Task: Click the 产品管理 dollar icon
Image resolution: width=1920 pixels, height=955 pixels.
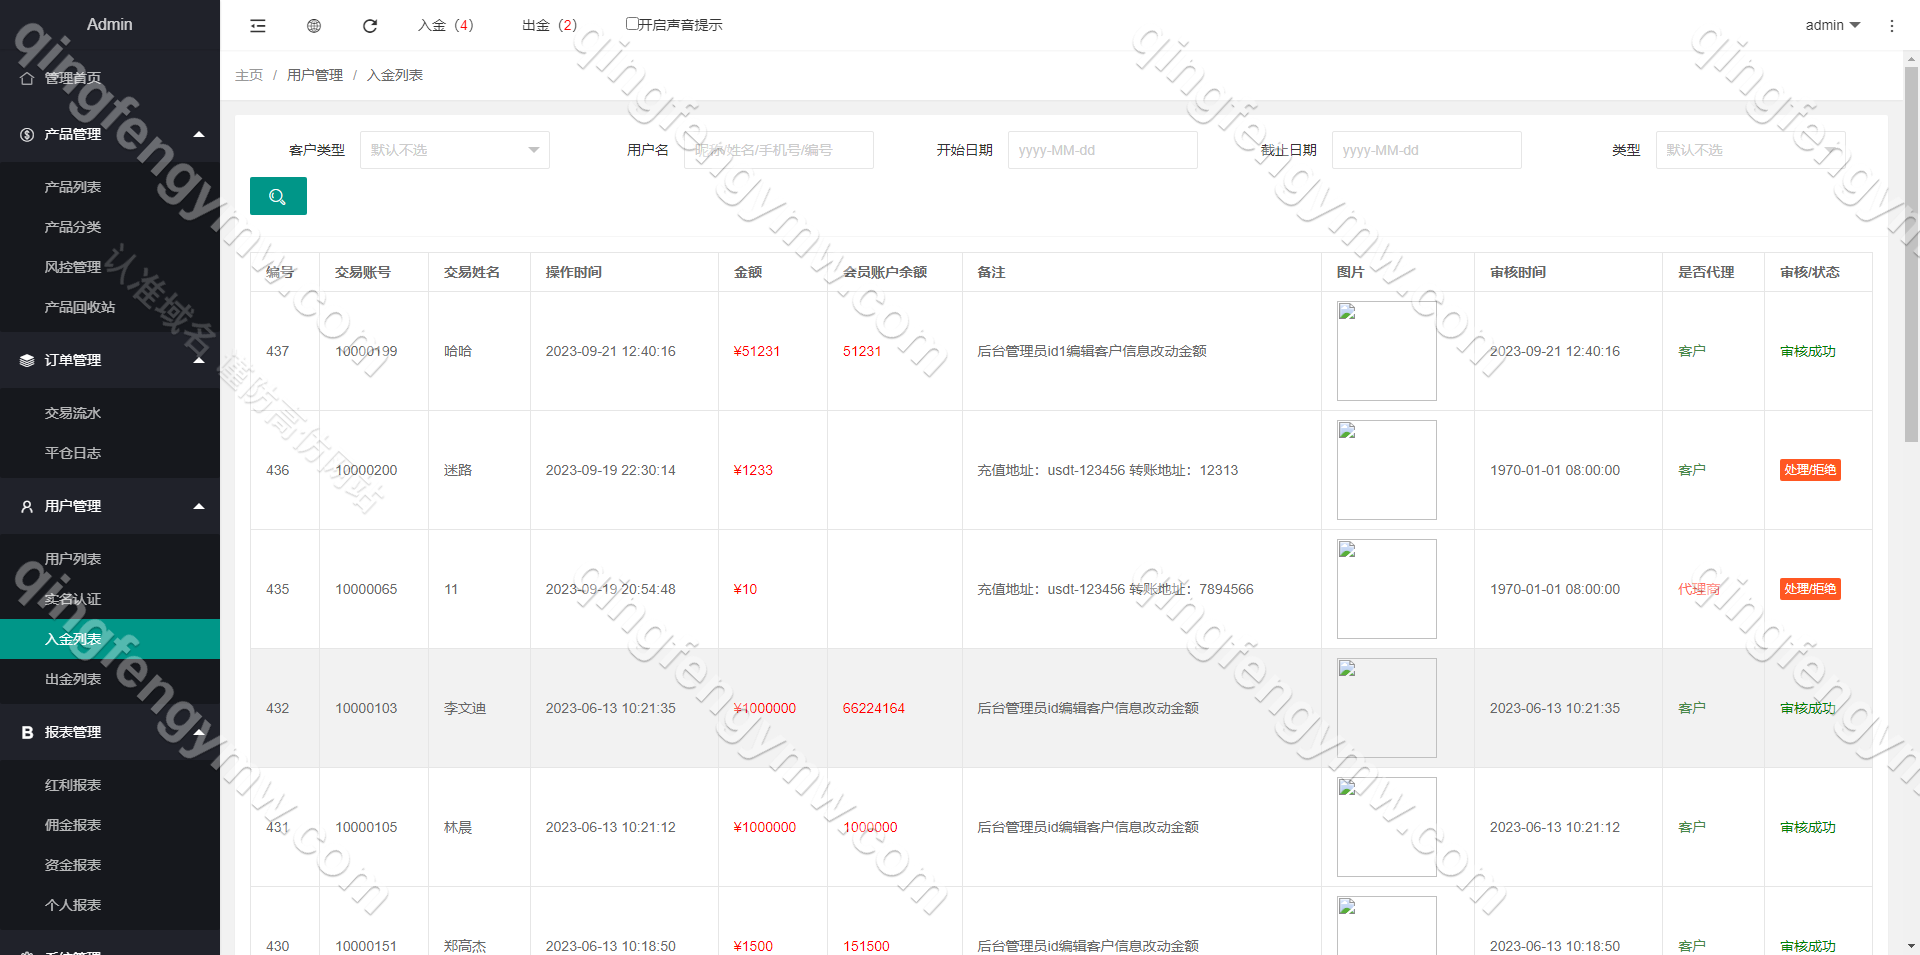Action: [x=27, y=134]
